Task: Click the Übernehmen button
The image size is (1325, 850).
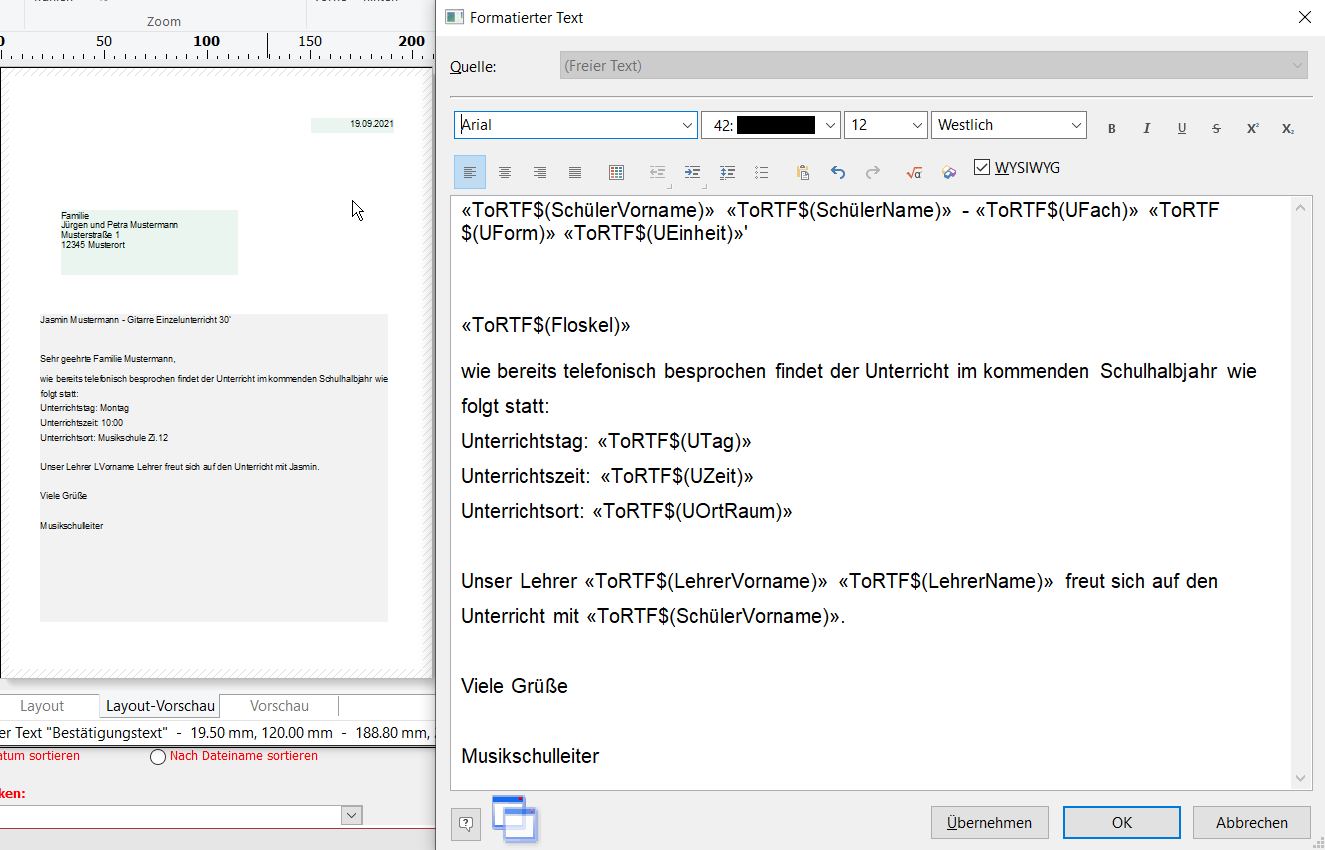Action: click(x=989, y=822)
